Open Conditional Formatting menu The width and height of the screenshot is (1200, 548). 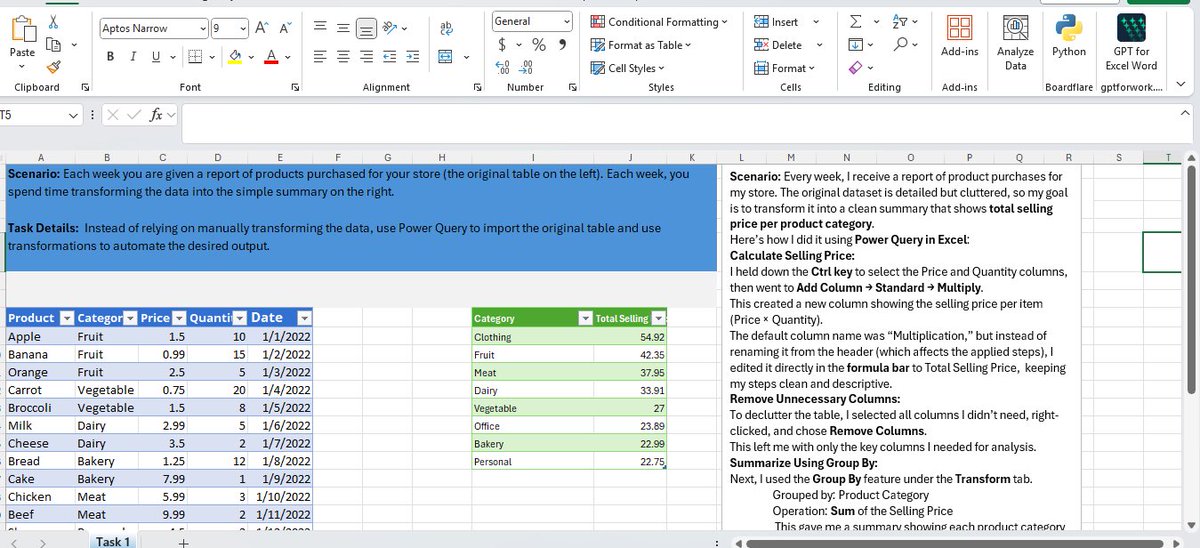click(660, 22)
